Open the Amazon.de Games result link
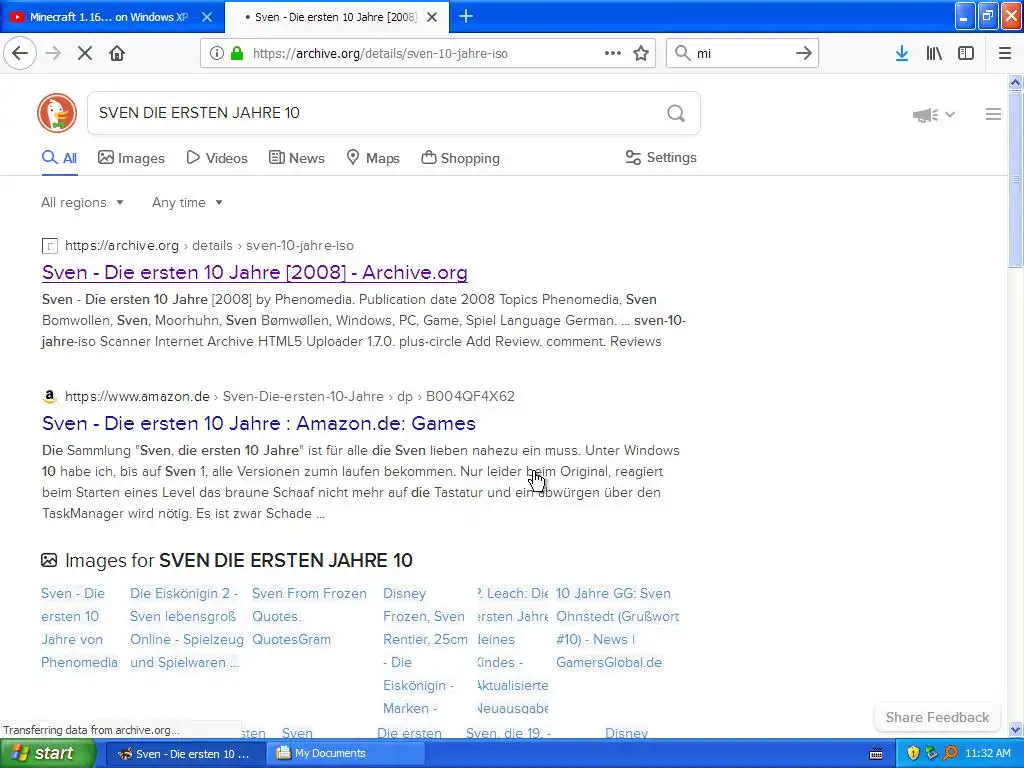 coord(259,423)
